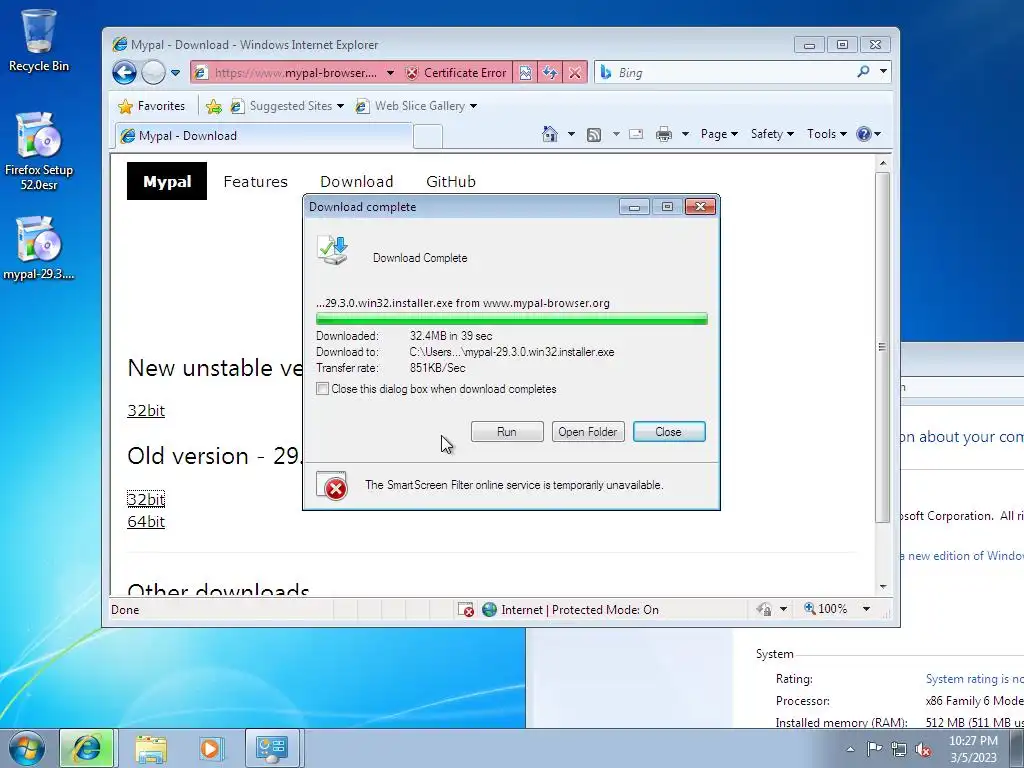This screenshot has height=768, width=1024.
Task: Toggle the Compatibility View icon
Action: coord(525,72)
